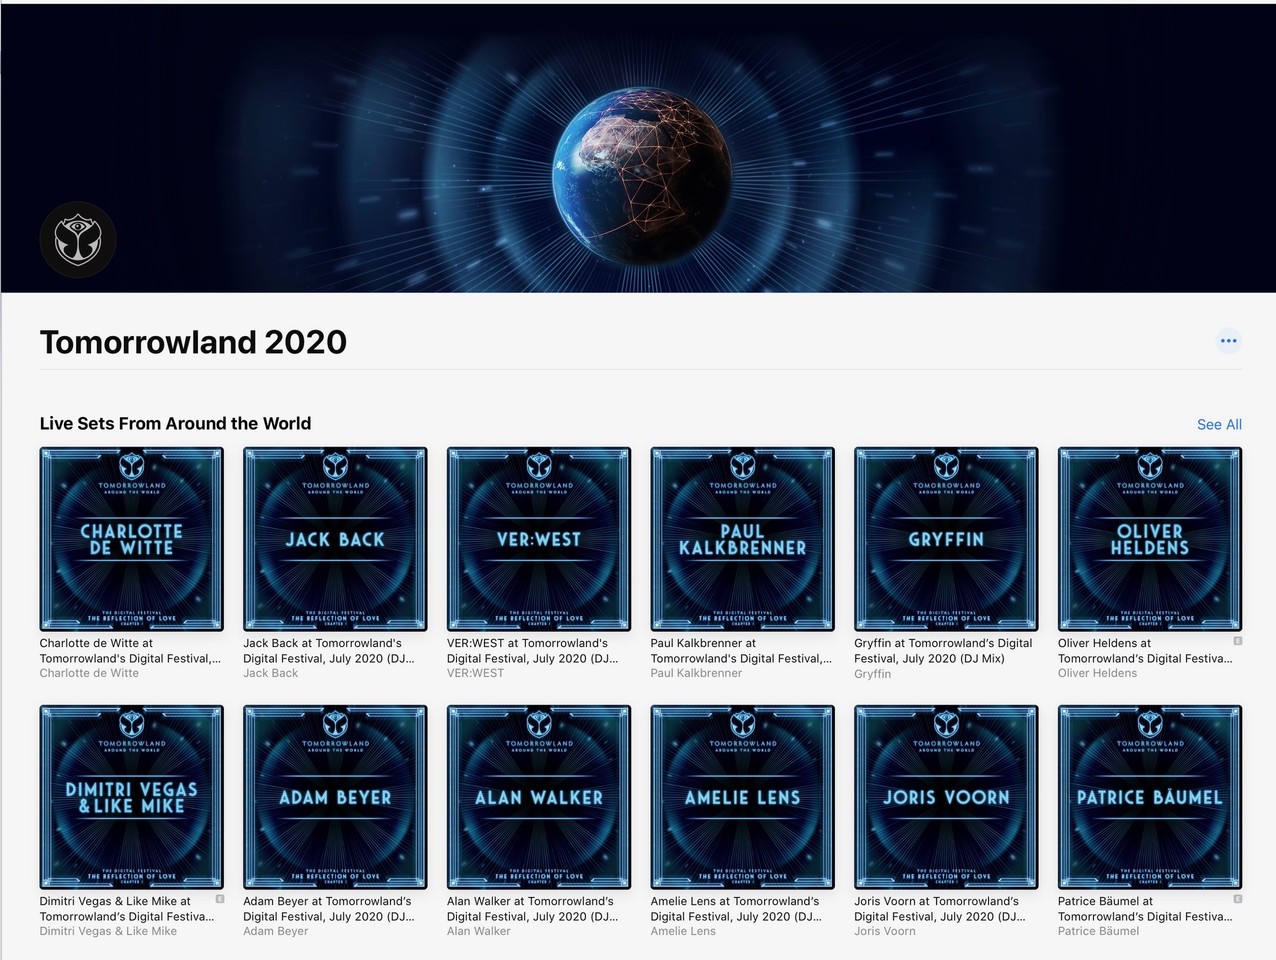Click the Gryffin artist name link
Image resolution: width=1276 pixels, height=960 pixels.
(x=872, y=674)
